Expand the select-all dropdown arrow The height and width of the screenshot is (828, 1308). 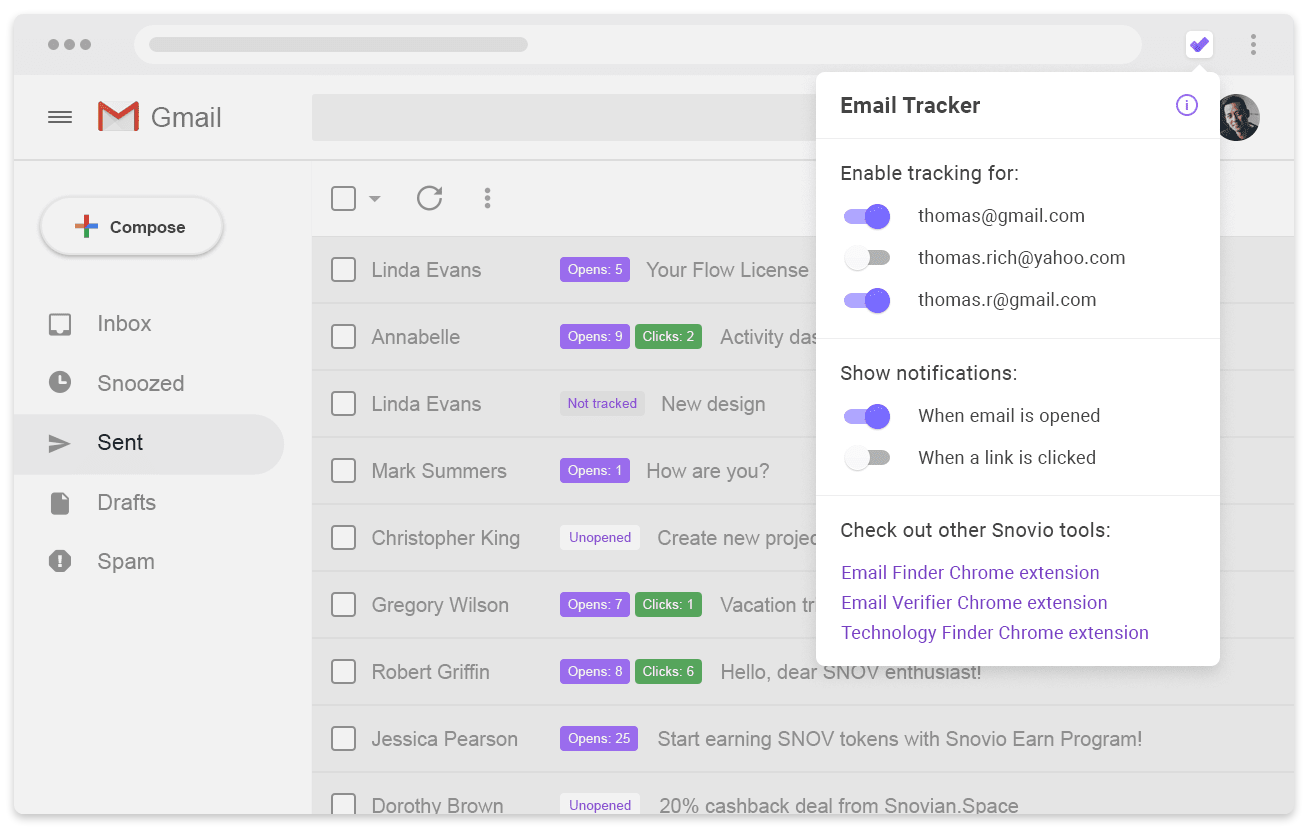click(x=375, y=199)
